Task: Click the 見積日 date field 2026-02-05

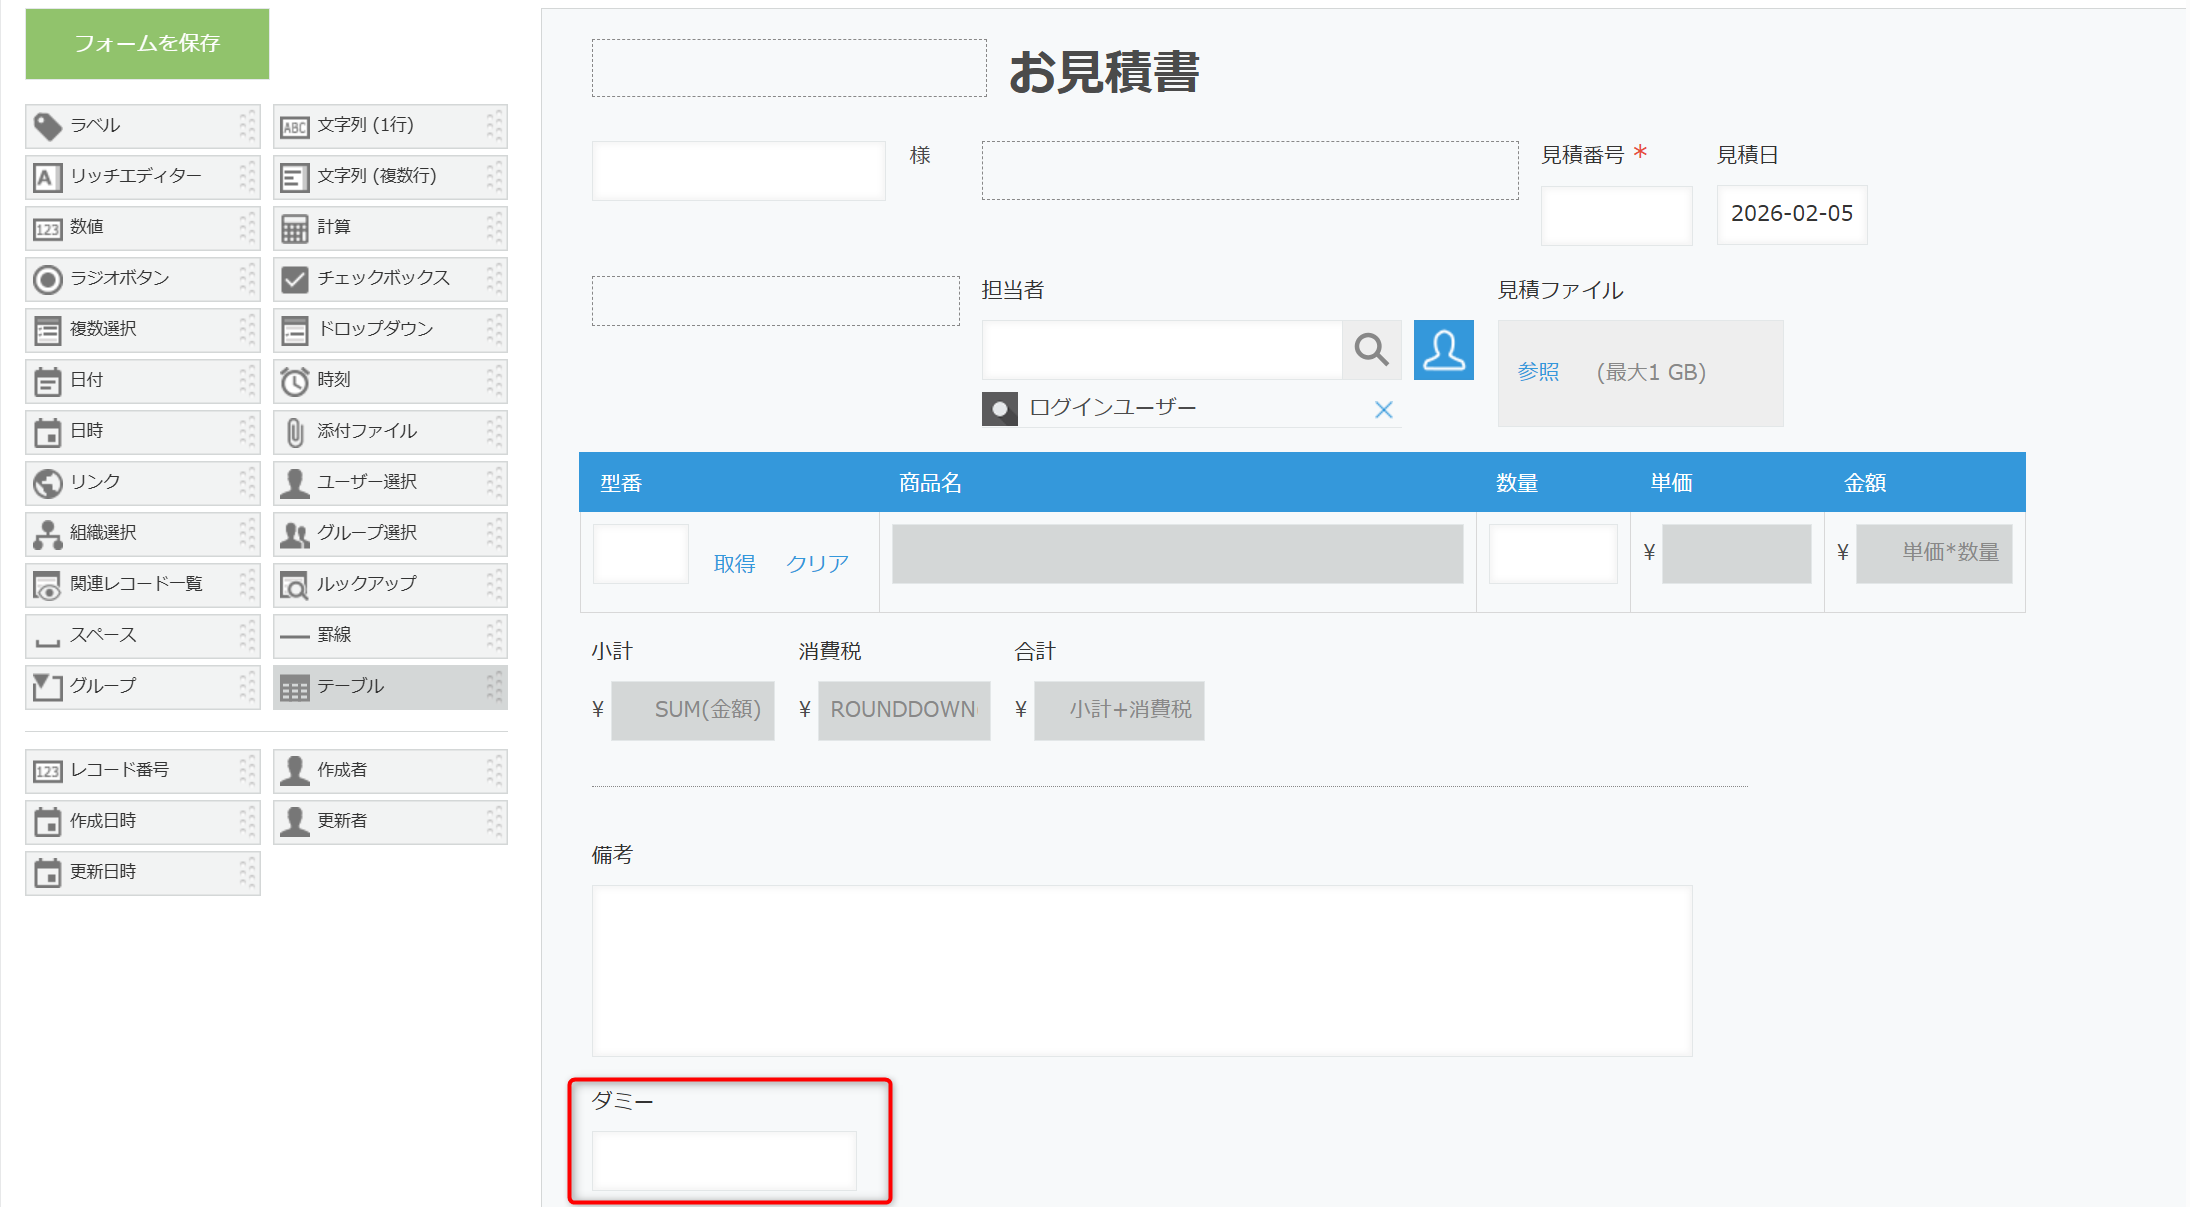Action: [x=1791, y=214]
